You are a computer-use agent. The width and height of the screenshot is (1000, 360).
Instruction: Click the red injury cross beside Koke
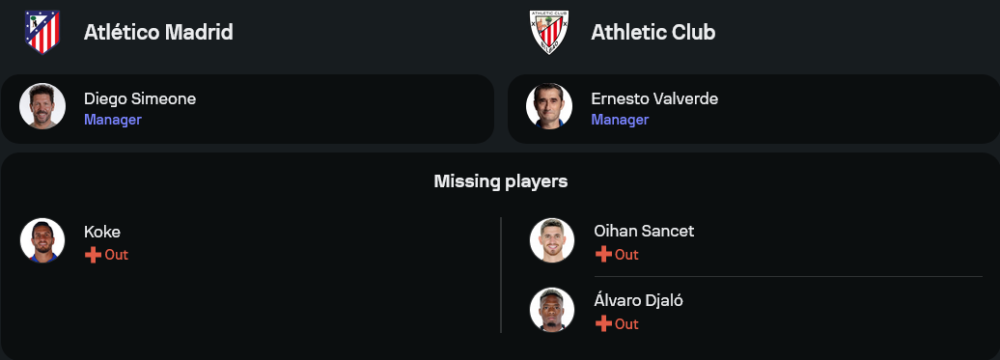[93, 255]
